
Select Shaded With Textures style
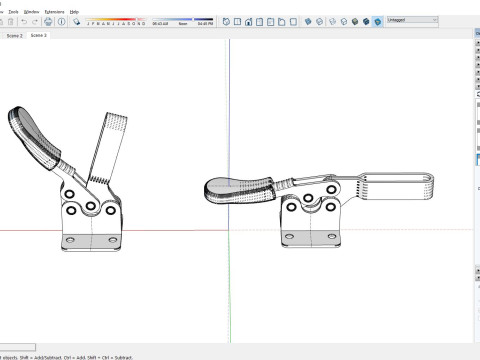coord(366,22)
